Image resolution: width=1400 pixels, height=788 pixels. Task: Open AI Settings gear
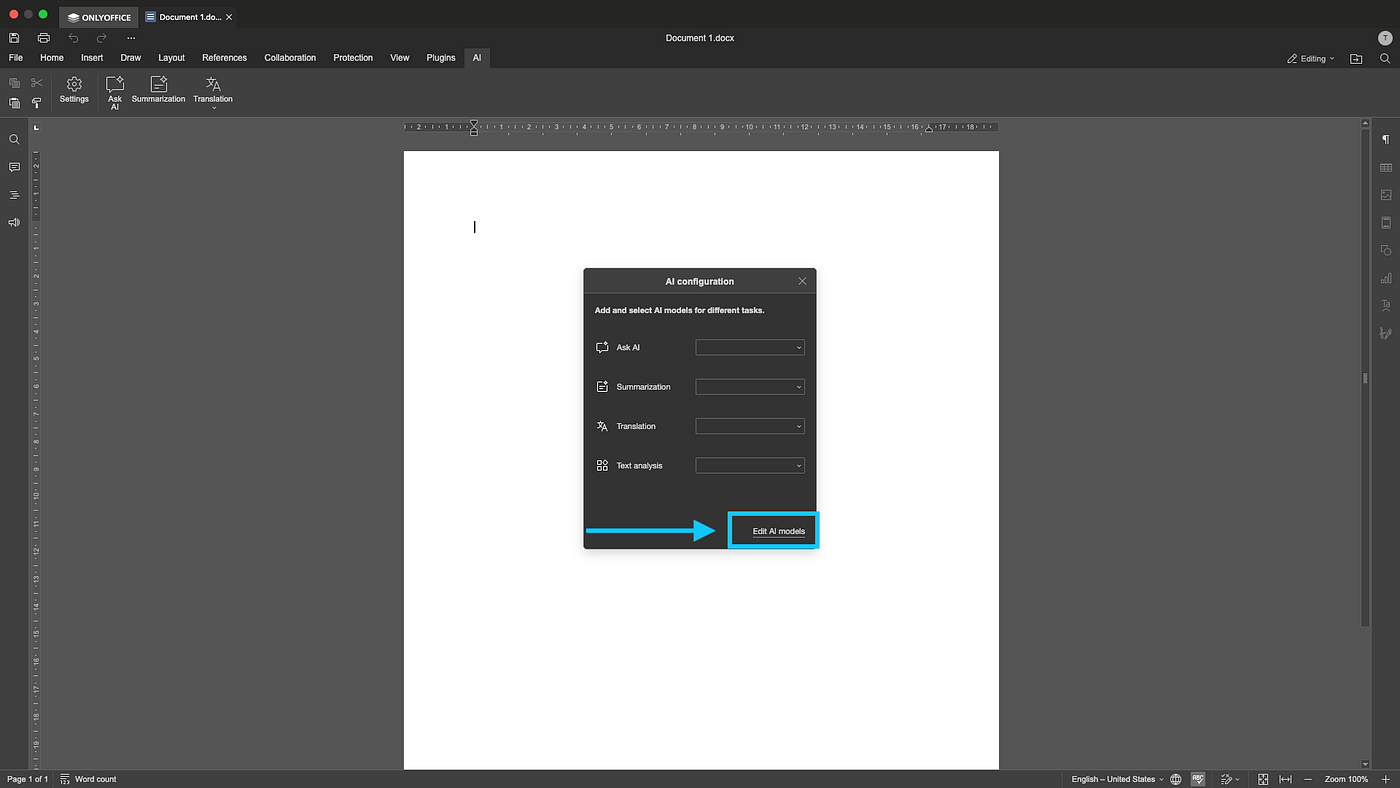74,90
